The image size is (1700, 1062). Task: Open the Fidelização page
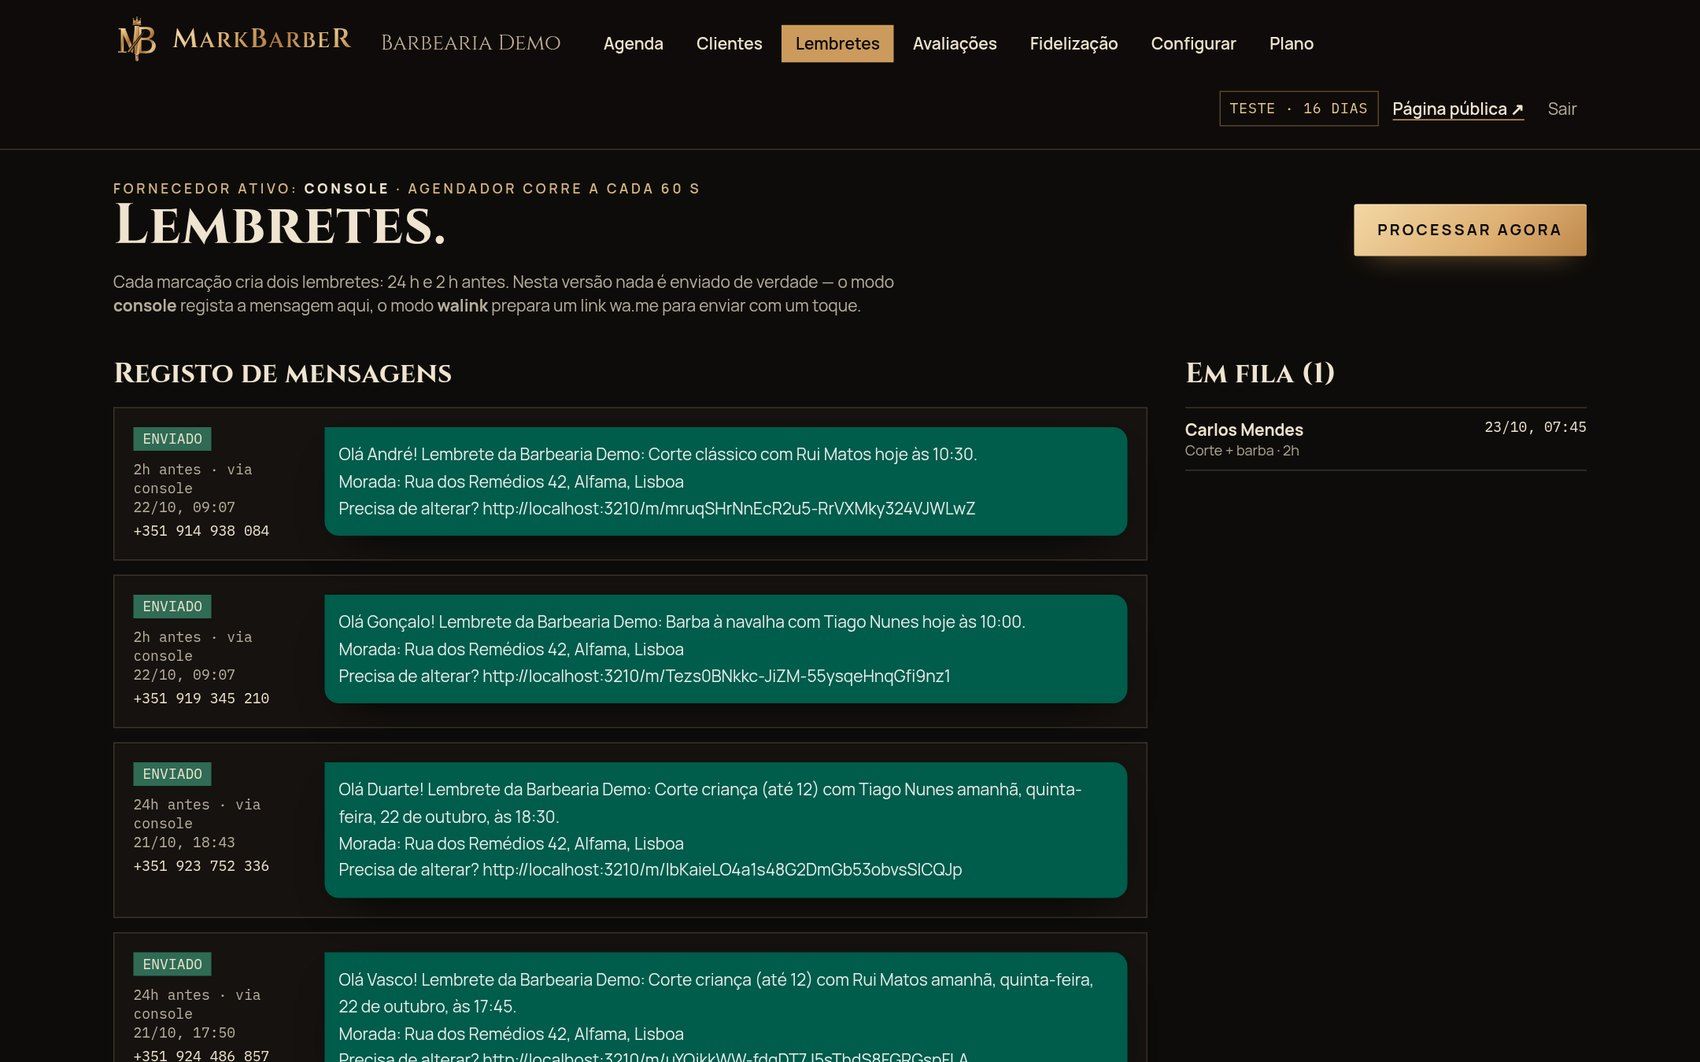[x=1074, y=43]
